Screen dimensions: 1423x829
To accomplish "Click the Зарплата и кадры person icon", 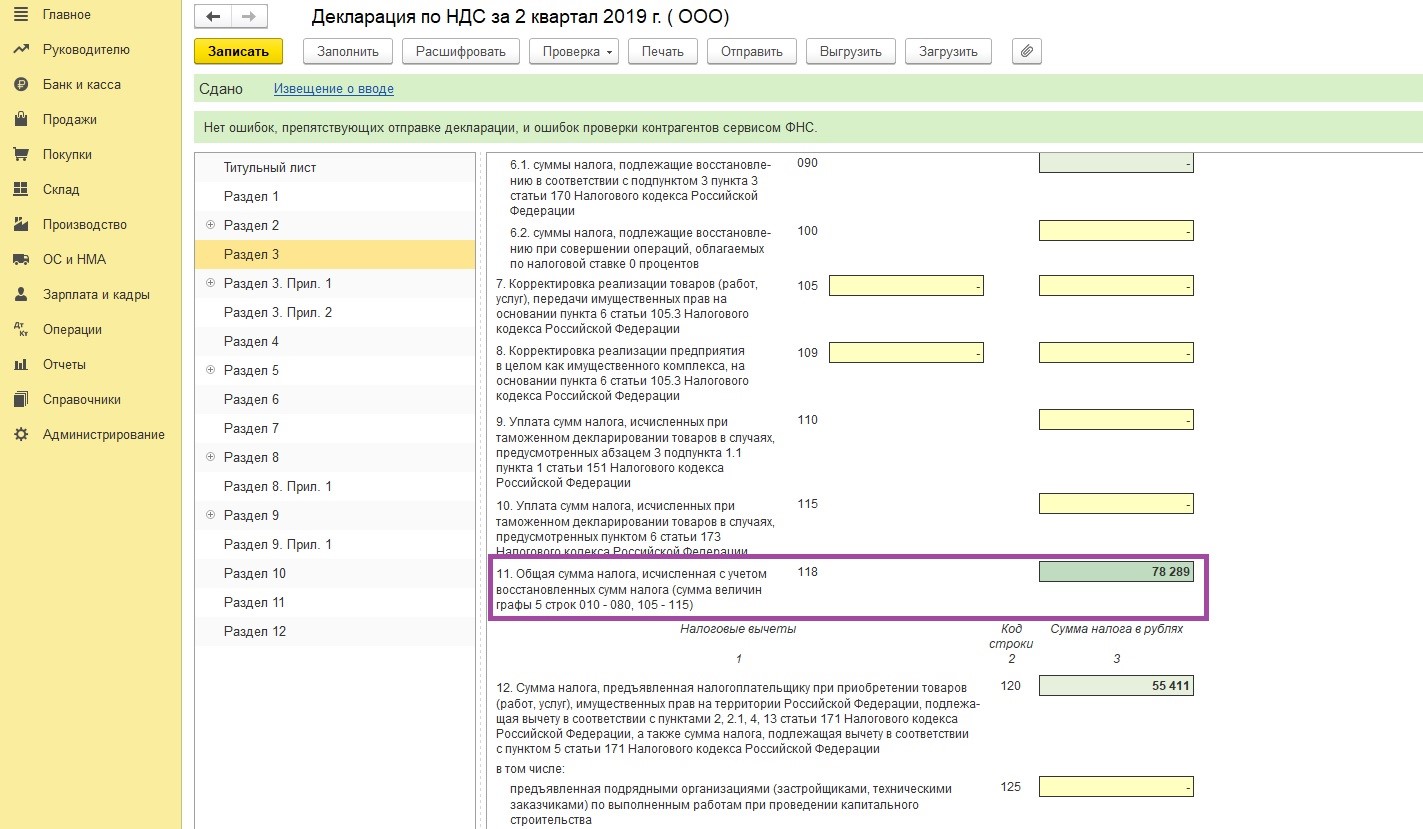I will click(x=20, y=294).
